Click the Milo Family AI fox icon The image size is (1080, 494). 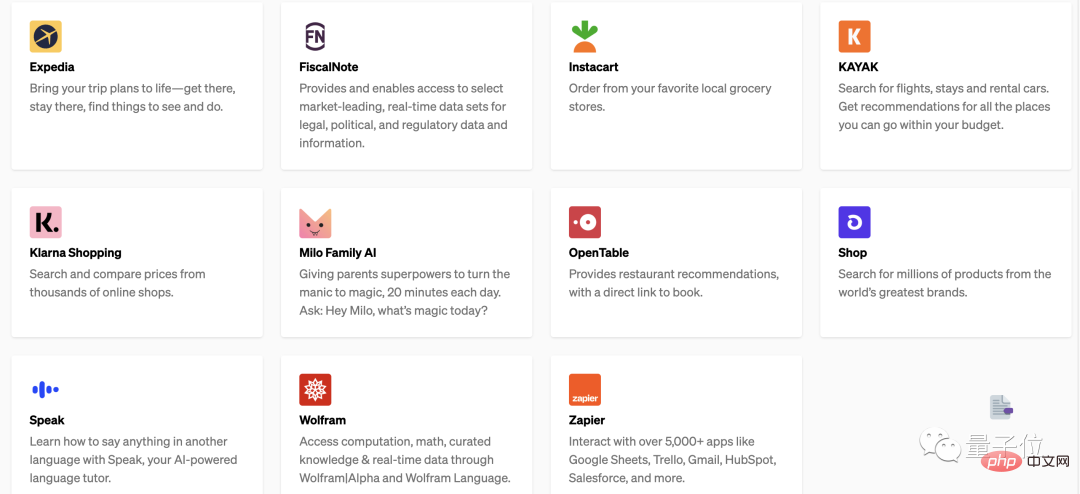tap(315, 223)
